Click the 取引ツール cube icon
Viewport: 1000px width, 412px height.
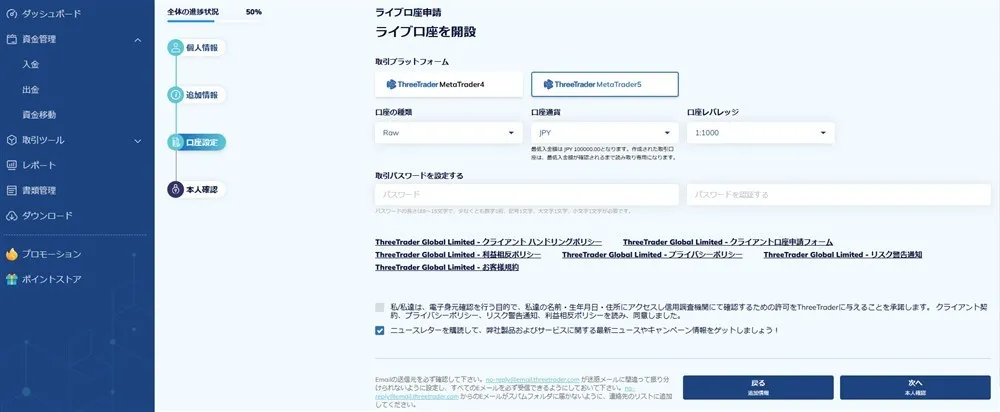click(11, 140)
